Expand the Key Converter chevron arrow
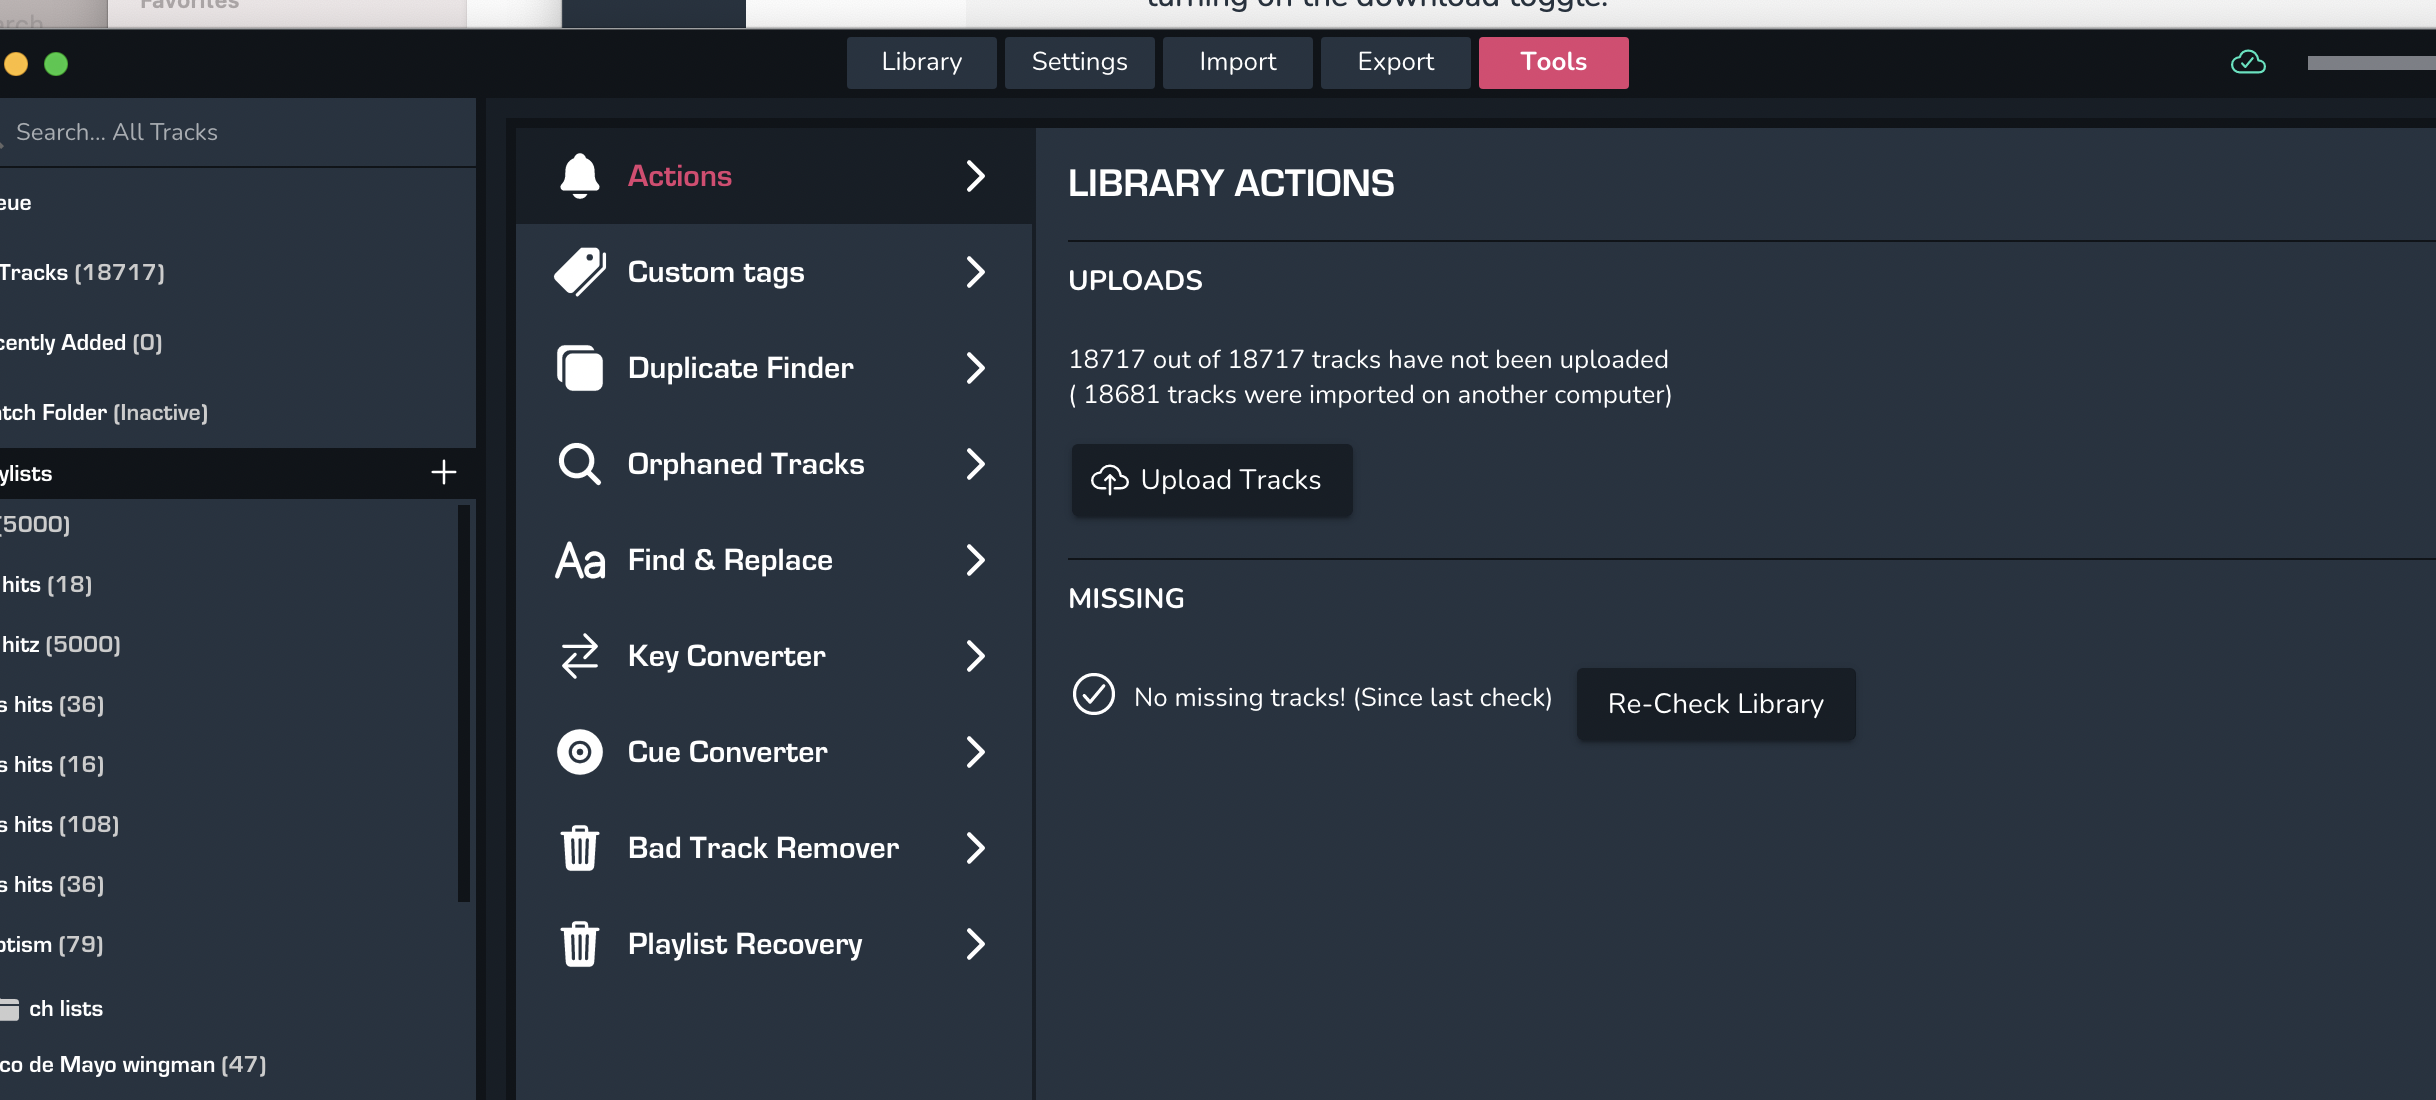Image resolution: width=2436 pixels, height=1100 pixels. (975, 656)
